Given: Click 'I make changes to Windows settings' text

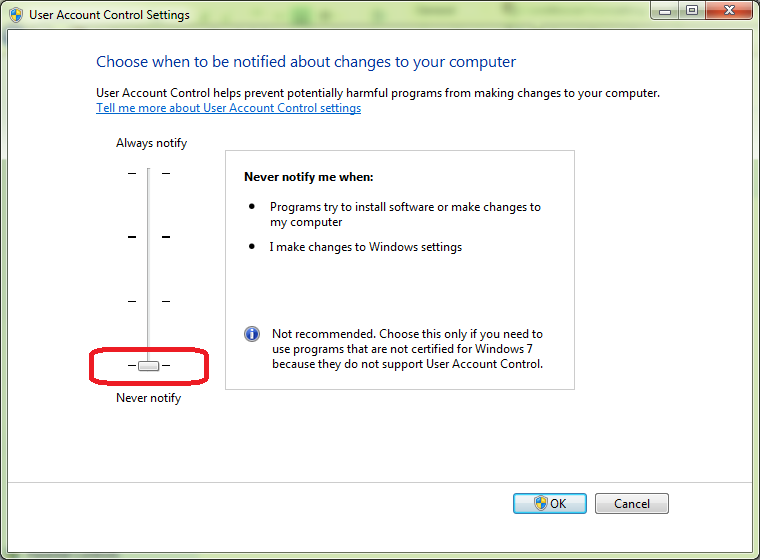Looking at the screenshot, I should pos(366,247).
